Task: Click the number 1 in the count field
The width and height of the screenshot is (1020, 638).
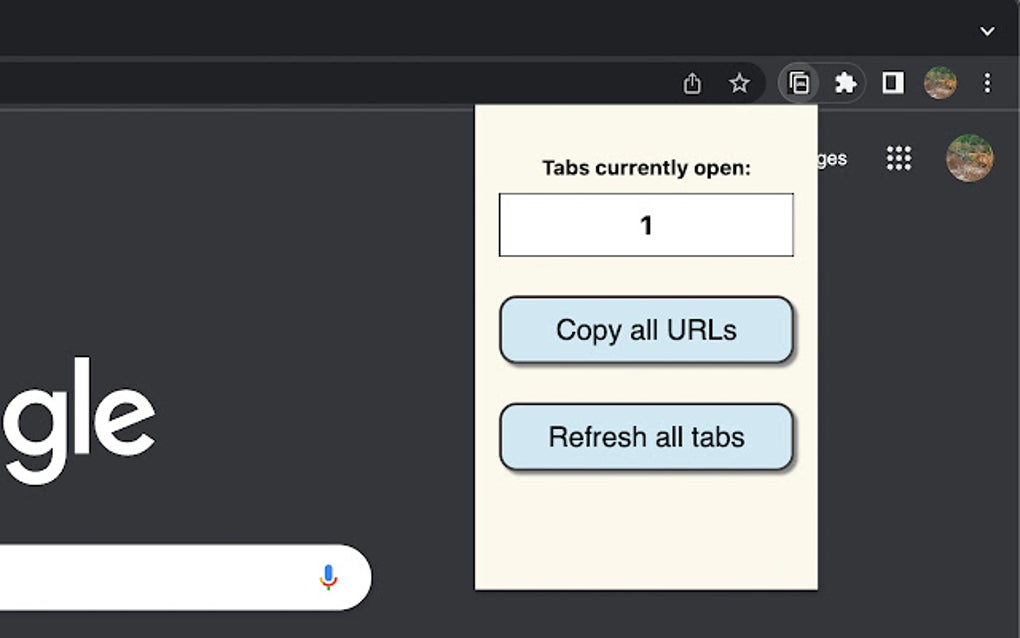Action: (645, 225)
